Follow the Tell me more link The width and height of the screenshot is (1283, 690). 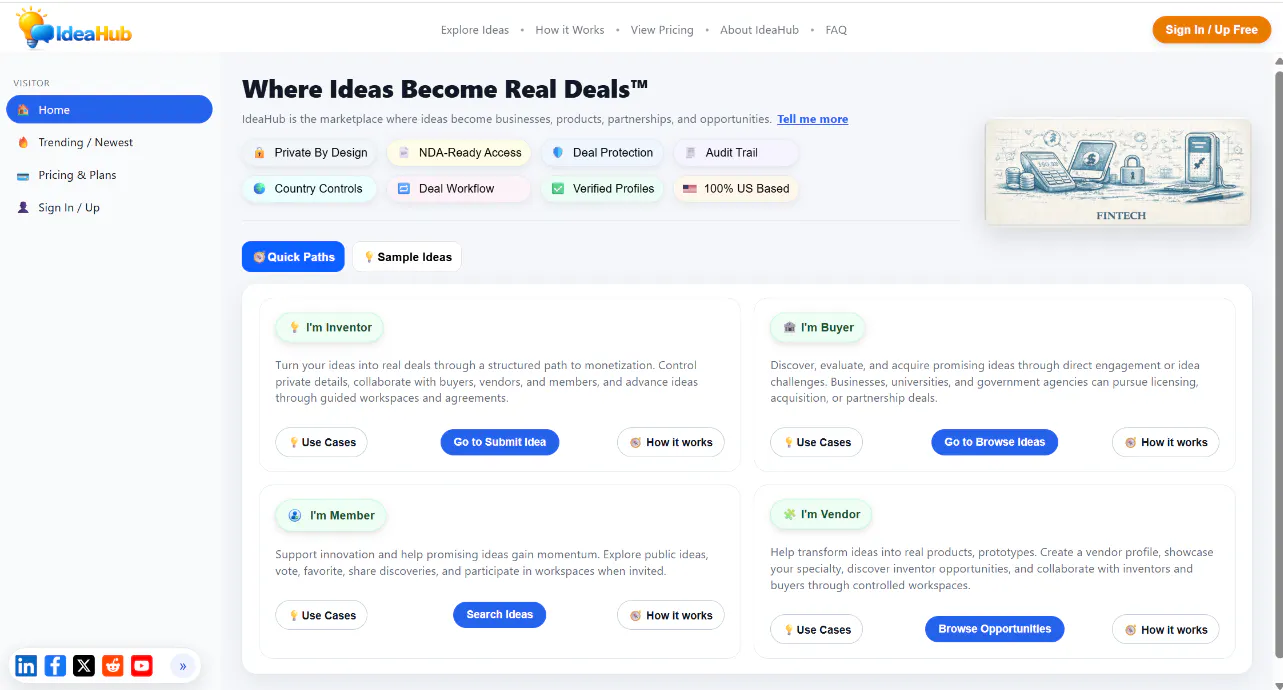(x=813, y=119)
